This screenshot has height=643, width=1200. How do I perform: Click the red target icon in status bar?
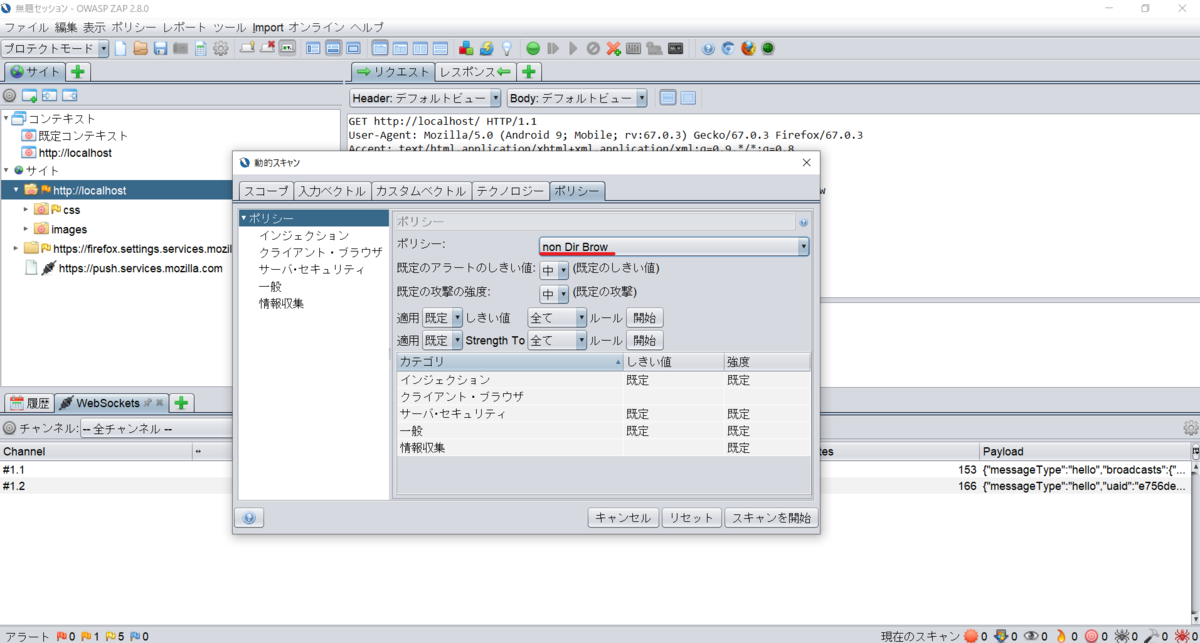[1091, 635]
